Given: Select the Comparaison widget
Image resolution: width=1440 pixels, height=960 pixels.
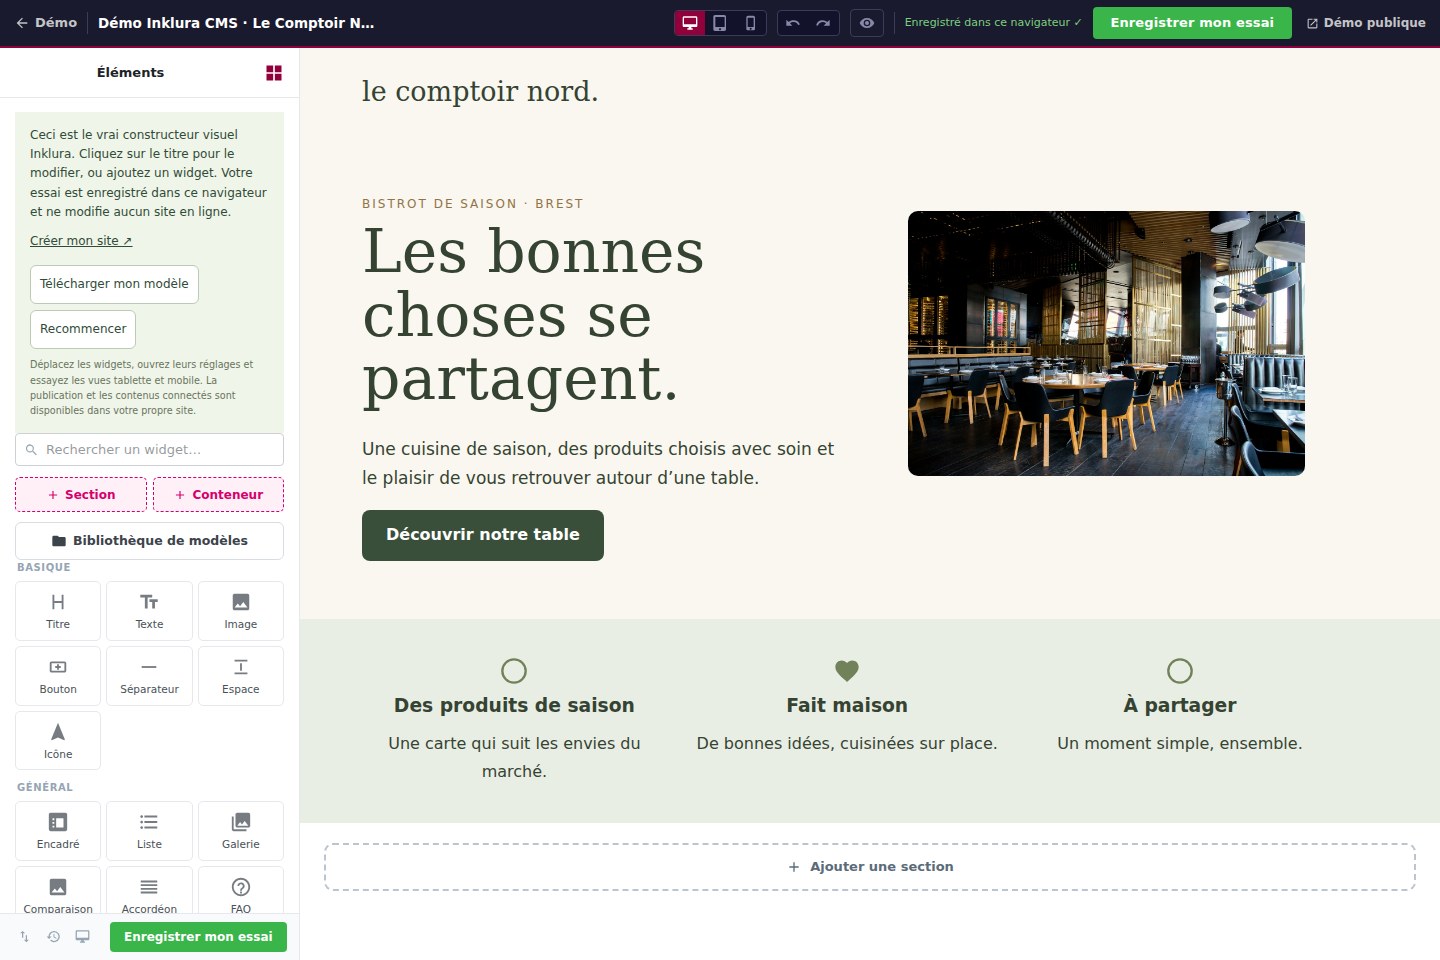Looking at the screenshot, I should pos(58,891).
